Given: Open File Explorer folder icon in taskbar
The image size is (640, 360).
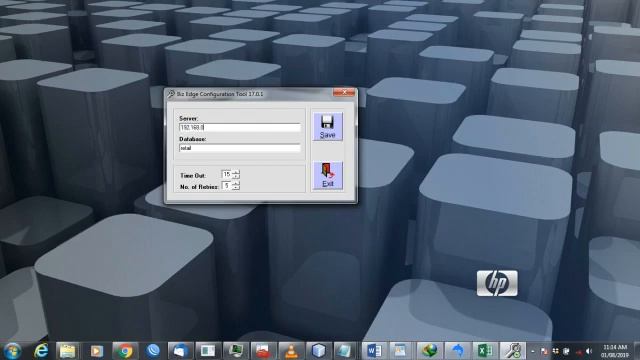Looking at the screenshot, I should 67,351.
